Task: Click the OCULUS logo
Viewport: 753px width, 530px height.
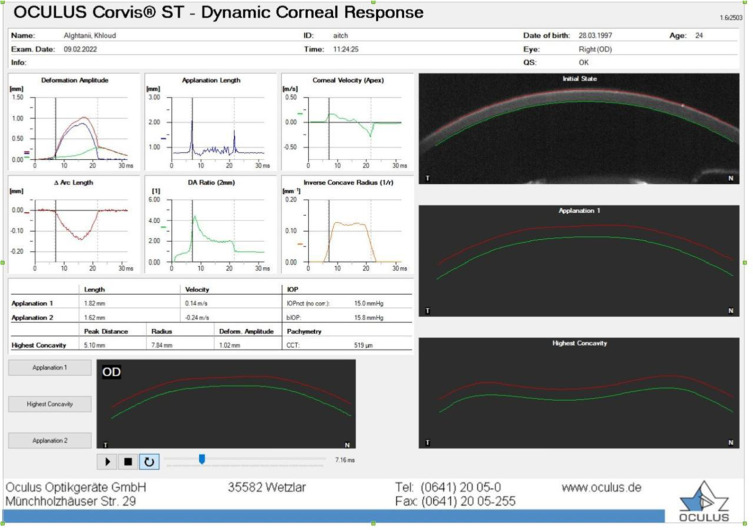Action: click(704, 502)
